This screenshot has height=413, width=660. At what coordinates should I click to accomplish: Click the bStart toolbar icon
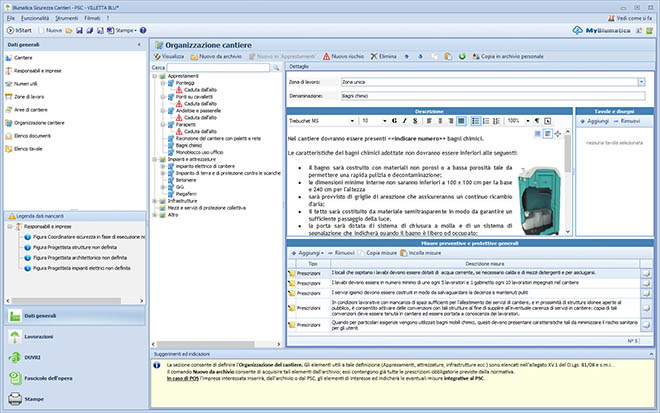click(9, 31)
